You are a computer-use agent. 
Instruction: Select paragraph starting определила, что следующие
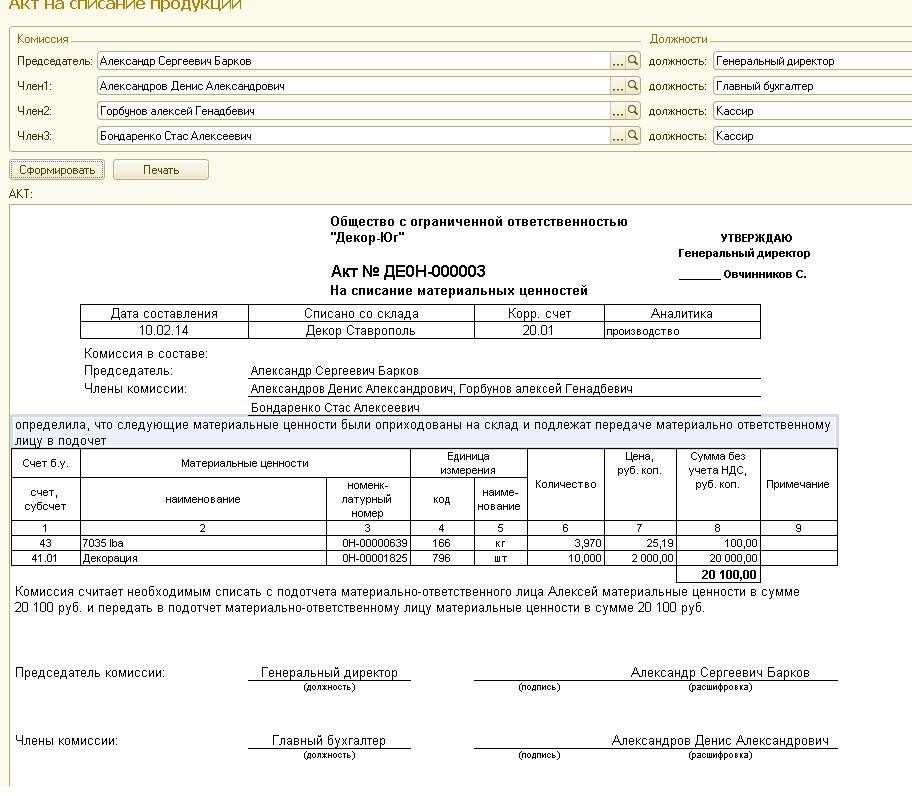pyautogui.click(x=423, y=433)
